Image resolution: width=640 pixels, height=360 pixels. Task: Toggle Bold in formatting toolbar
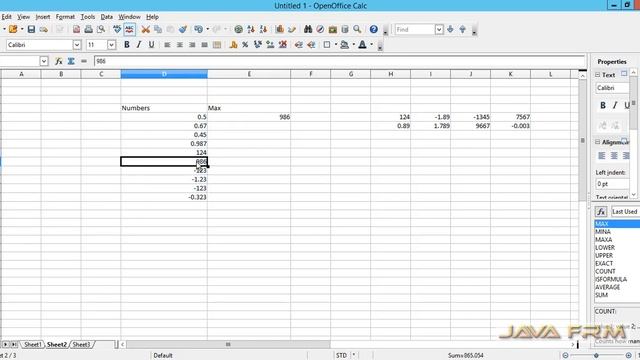[127, 45]
